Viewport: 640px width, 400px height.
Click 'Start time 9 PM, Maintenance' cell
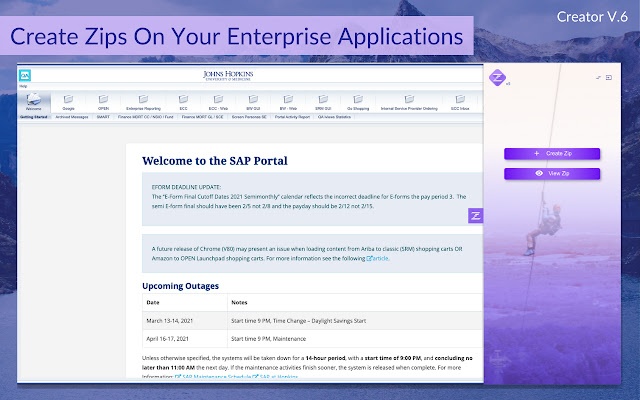click(x=355, y=339)
